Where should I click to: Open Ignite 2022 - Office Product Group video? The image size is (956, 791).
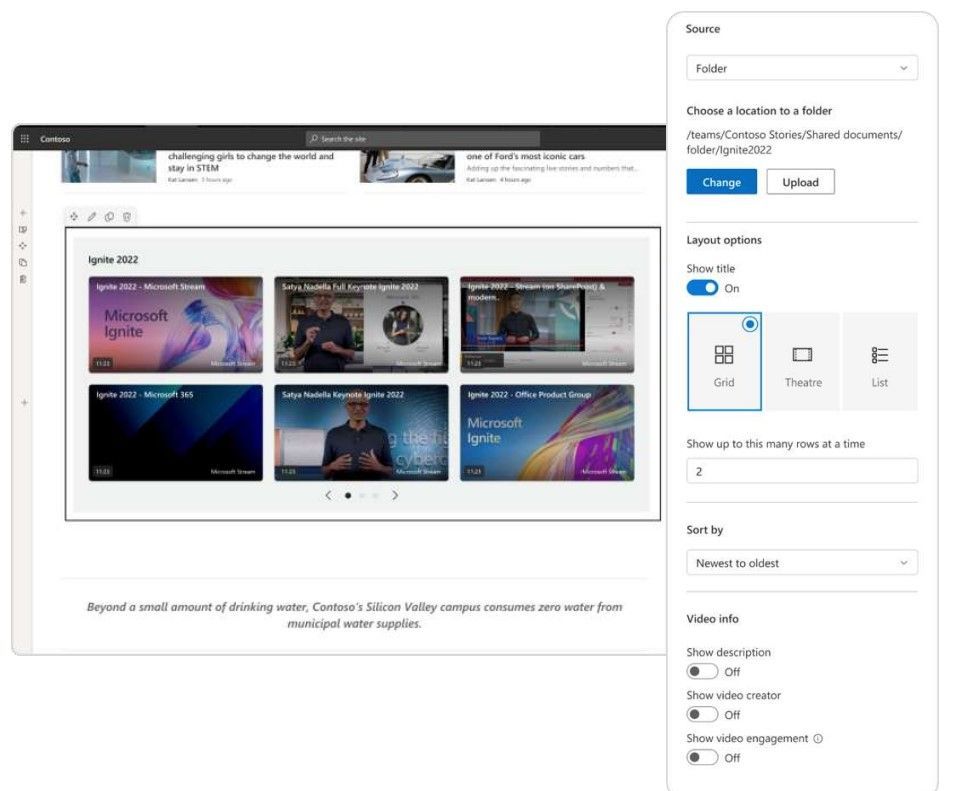(x=547, y=432)
